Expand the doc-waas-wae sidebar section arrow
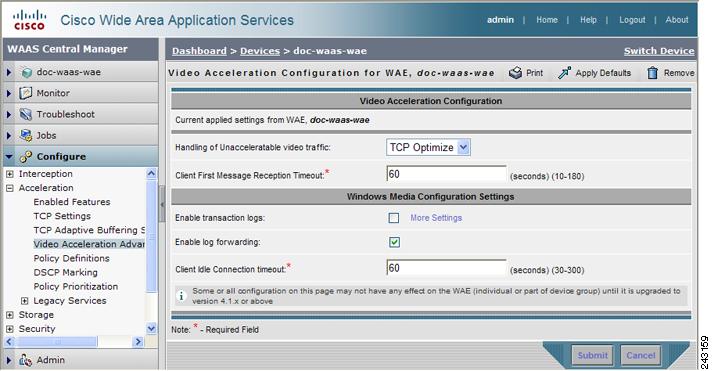 pyautogui.click(x=9, y=72)
